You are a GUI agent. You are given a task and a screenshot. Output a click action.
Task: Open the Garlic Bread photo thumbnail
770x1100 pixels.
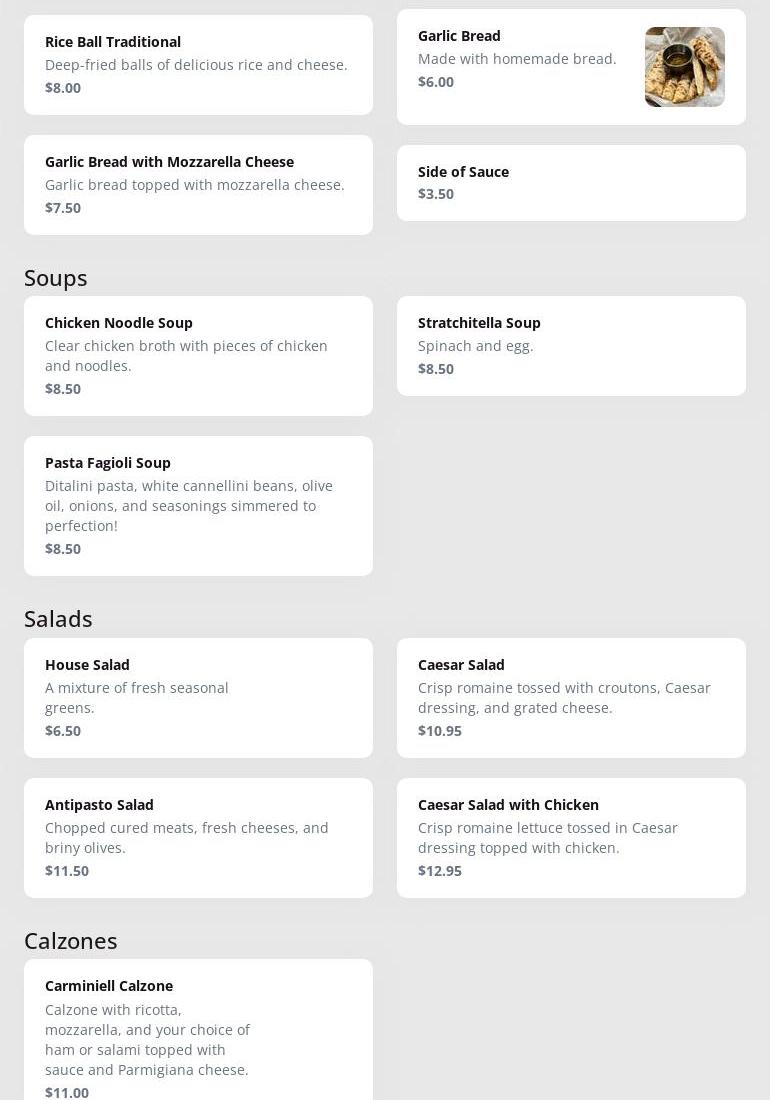point(684,67)
